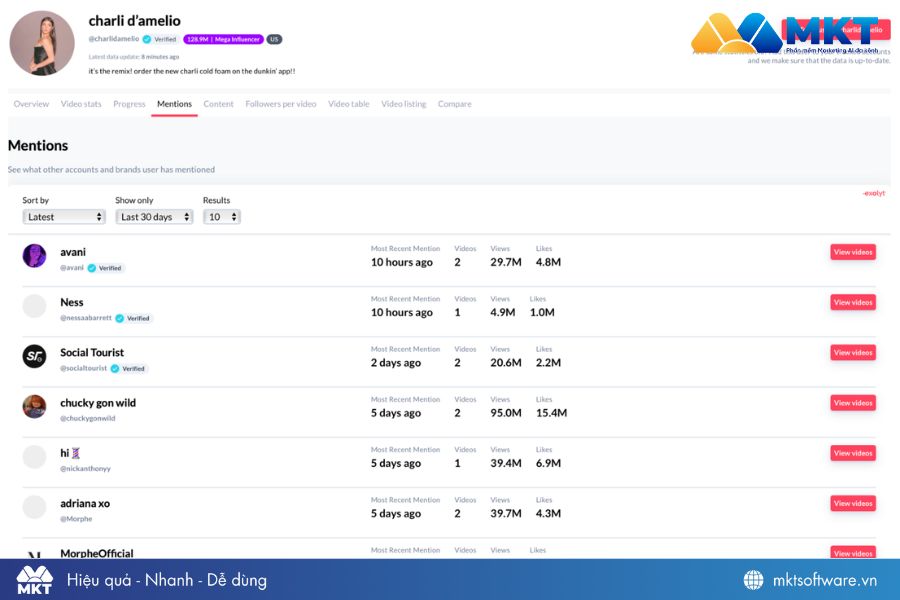This screenshot has height=600, width=900.
Task: Open the Social Tourist account name
Action: point(92,353)
